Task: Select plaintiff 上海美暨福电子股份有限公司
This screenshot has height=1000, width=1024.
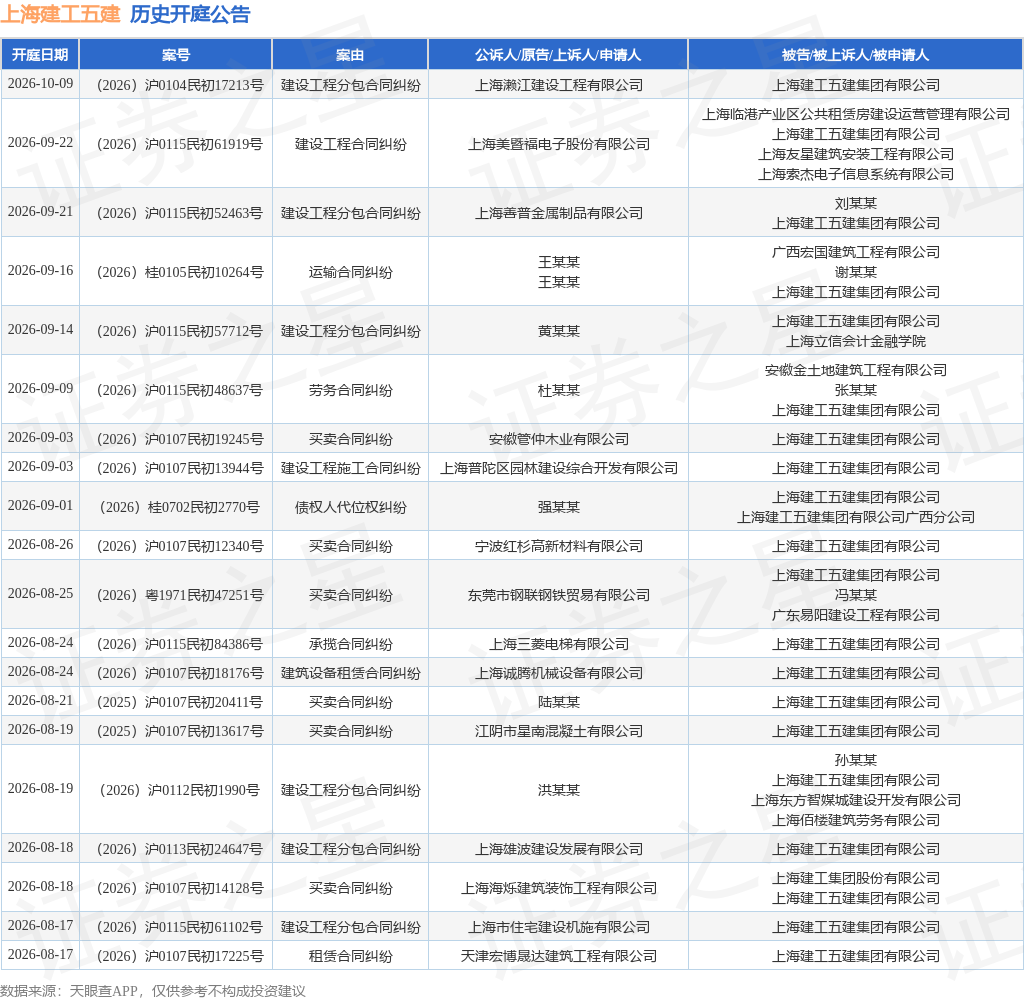Action: [x=558, y=144]
